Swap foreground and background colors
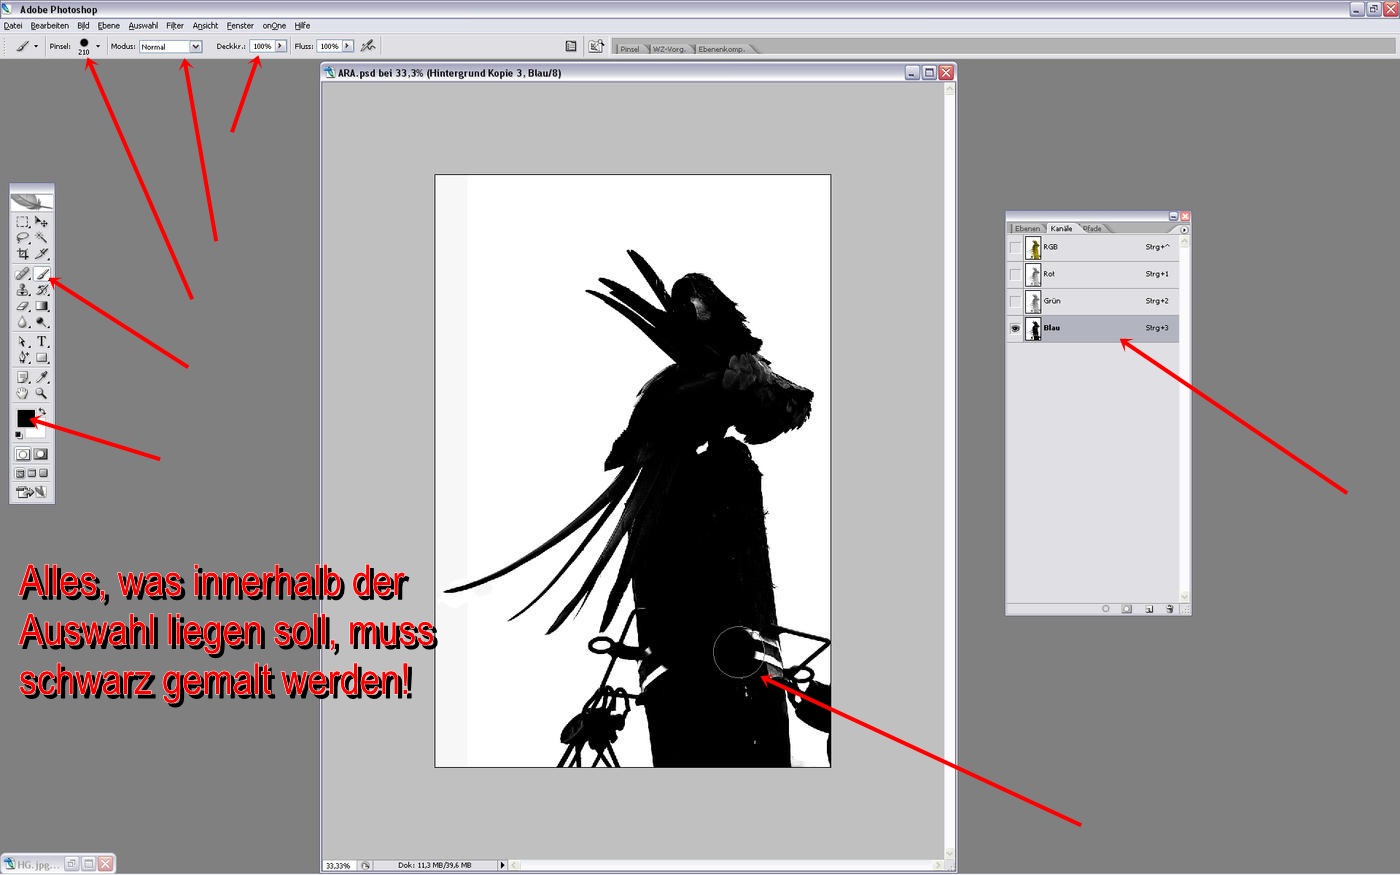The height and width of the screenshot is (875, 1400). [x=41, y=411]
